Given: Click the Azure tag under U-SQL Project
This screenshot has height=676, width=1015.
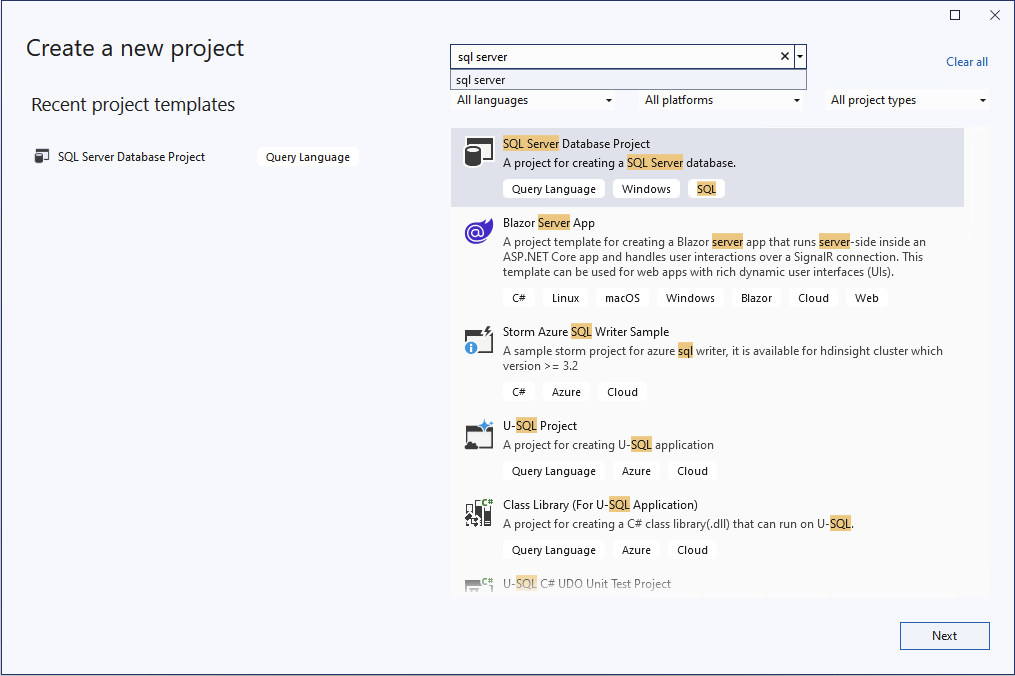Looking at the screenshot, I should pos(636,470).
